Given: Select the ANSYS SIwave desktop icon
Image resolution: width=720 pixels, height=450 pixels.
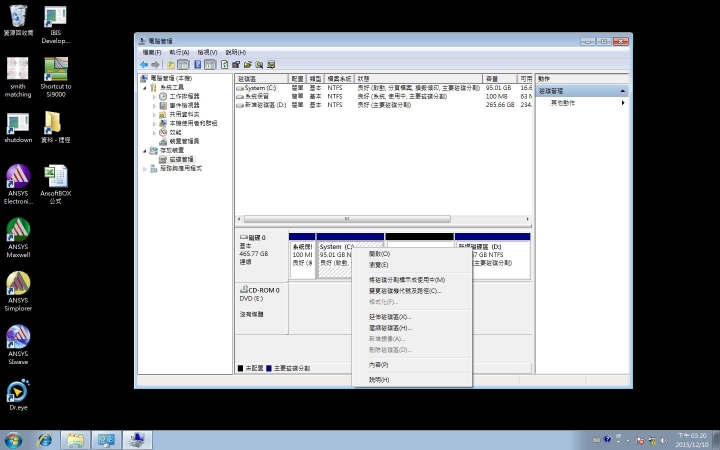Looking at the screenshot, I should [x=18, y=345].
